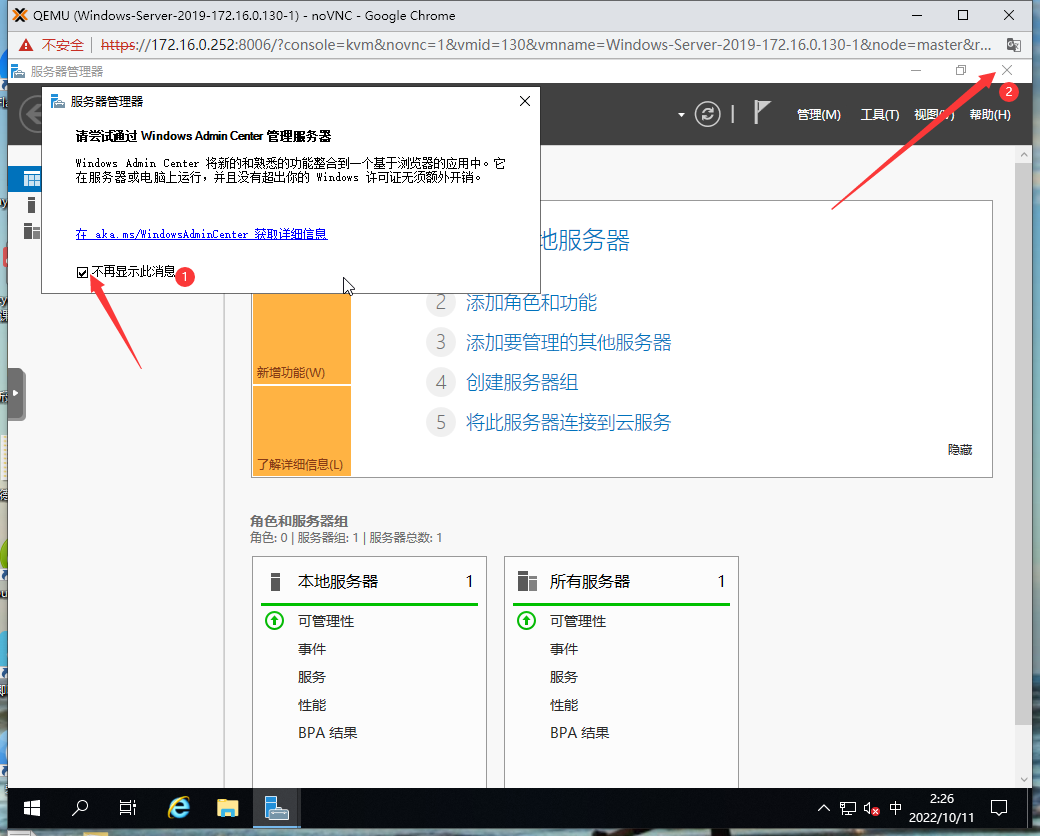Open BPA 结果 in 所有服务器 tile
This screenshot has width=1040, height=836.
pyautogui.click(x=580, y=732)
